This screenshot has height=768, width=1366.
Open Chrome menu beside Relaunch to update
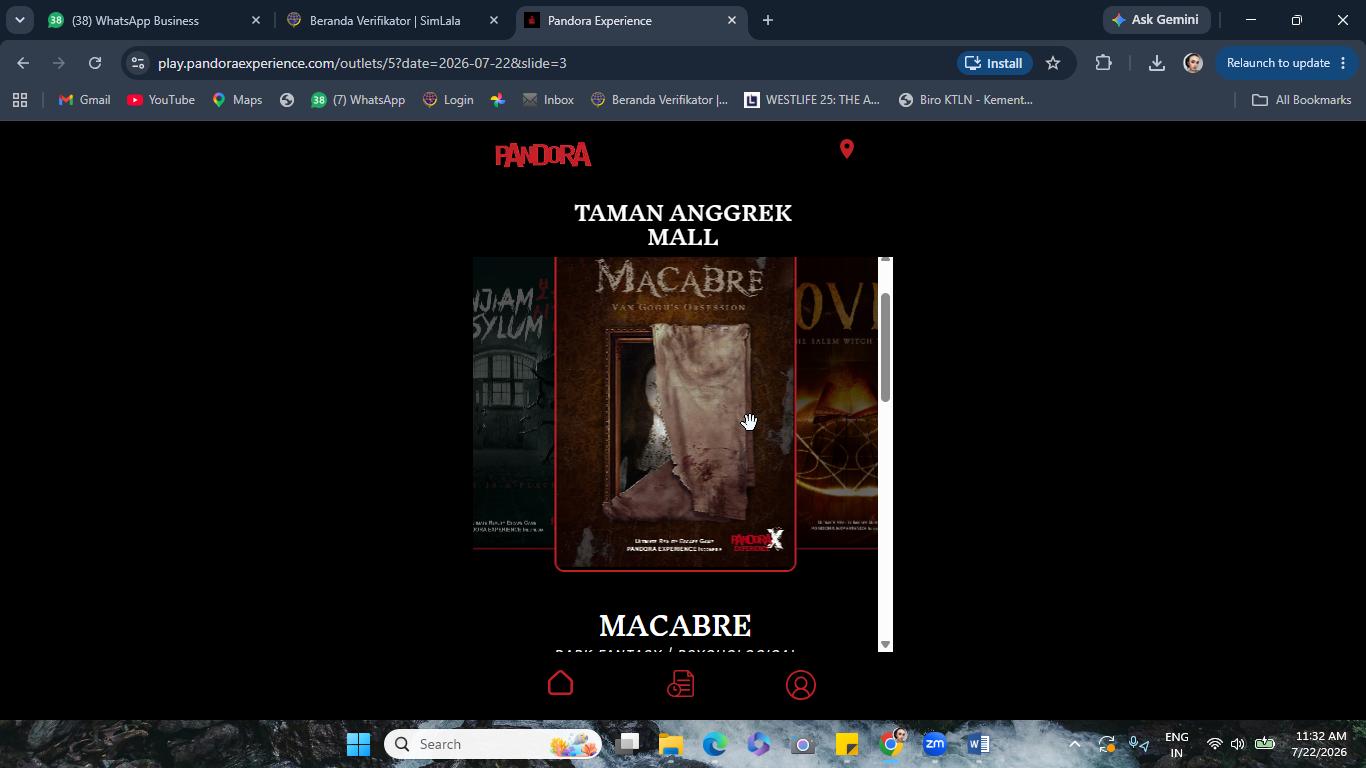(x=1343, y=63)
